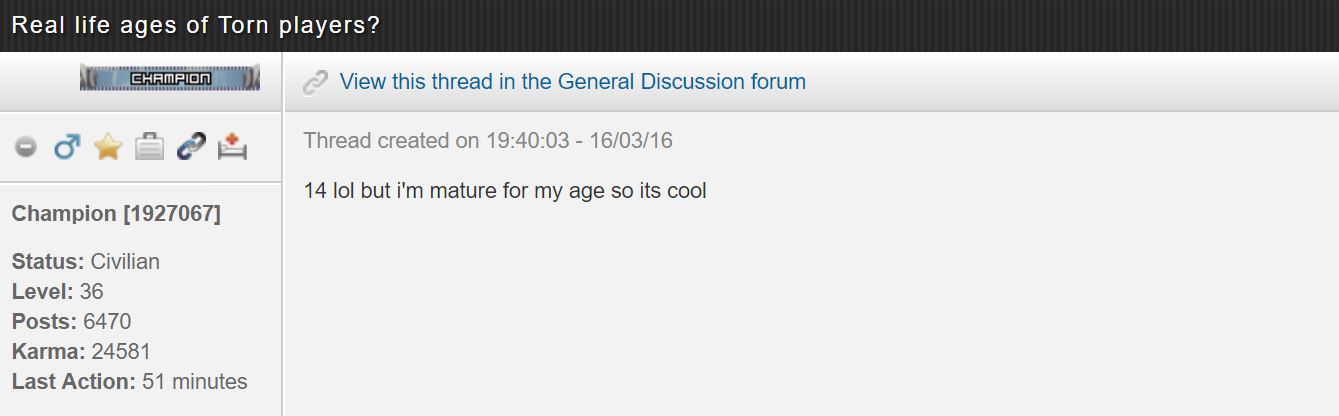Click the post text about being 14

click(x=505, y=190)
